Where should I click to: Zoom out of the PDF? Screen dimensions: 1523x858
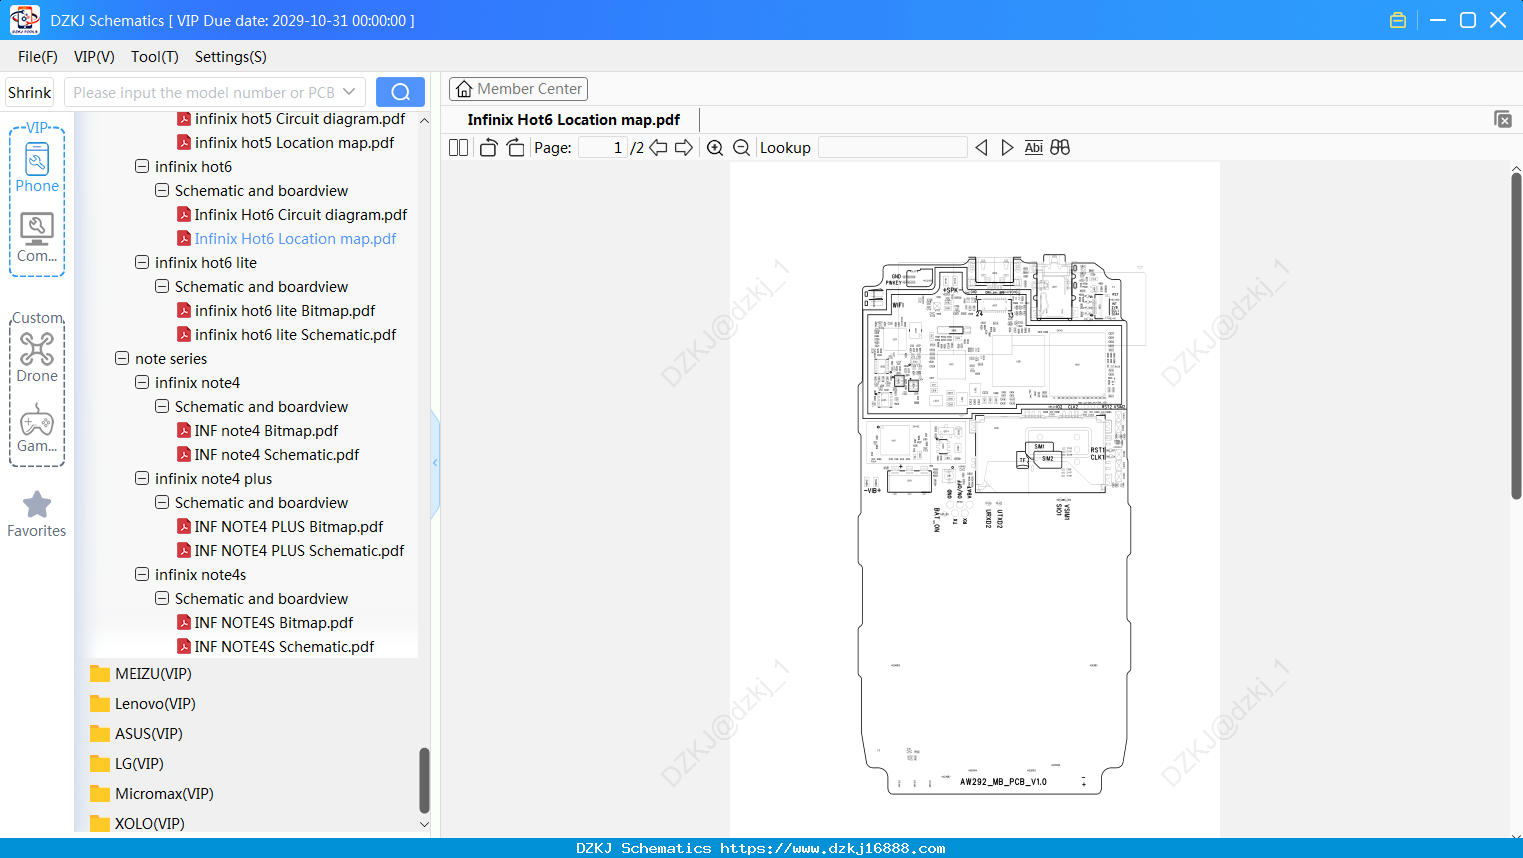[x=741, y=148]
